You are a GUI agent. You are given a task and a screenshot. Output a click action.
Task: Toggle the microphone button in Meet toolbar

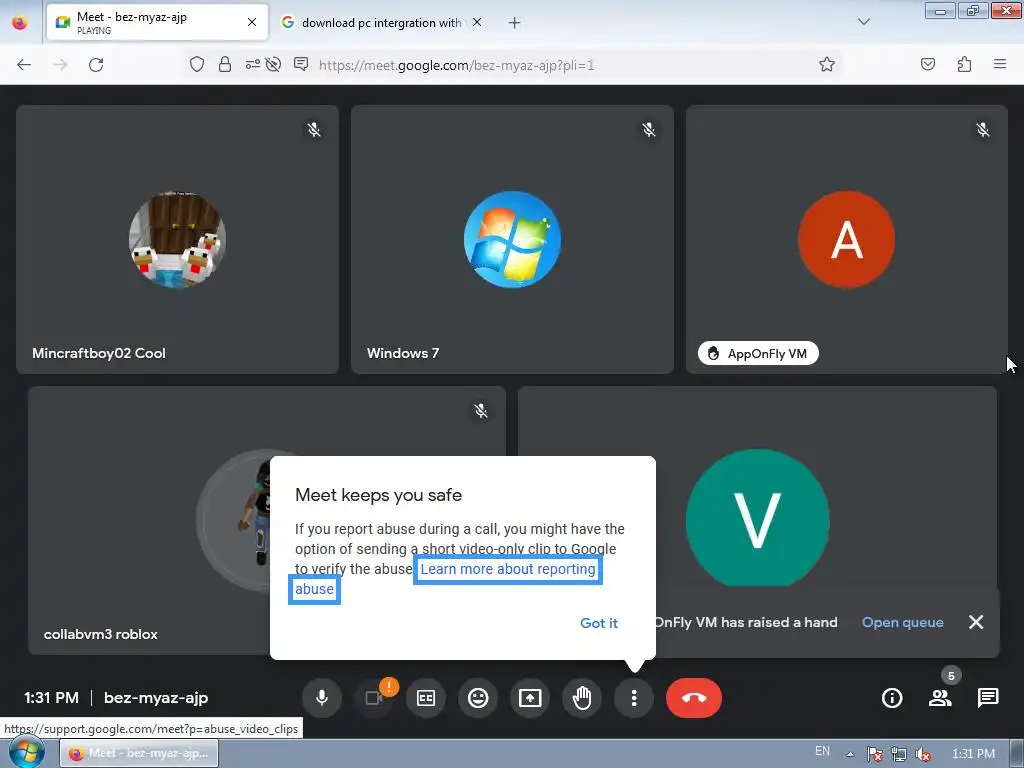click(321, 698)
